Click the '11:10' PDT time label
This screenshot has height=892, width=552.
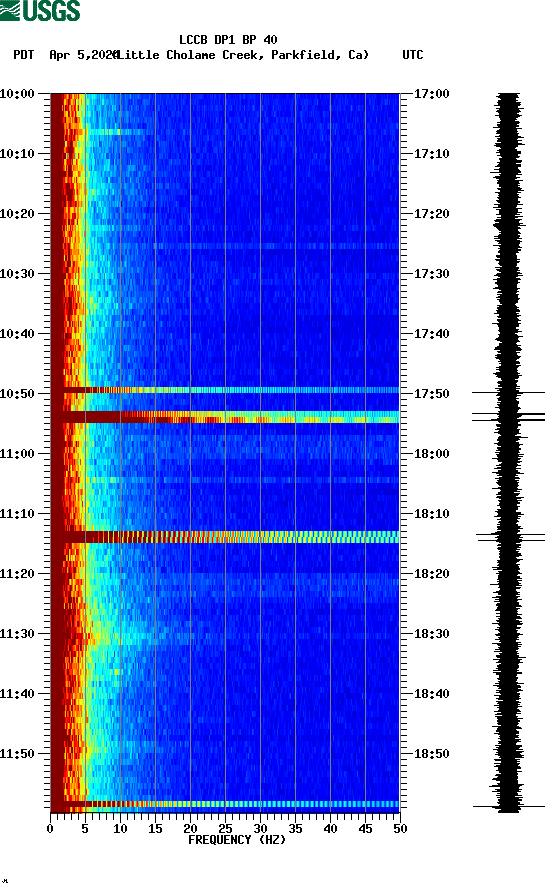17,514
